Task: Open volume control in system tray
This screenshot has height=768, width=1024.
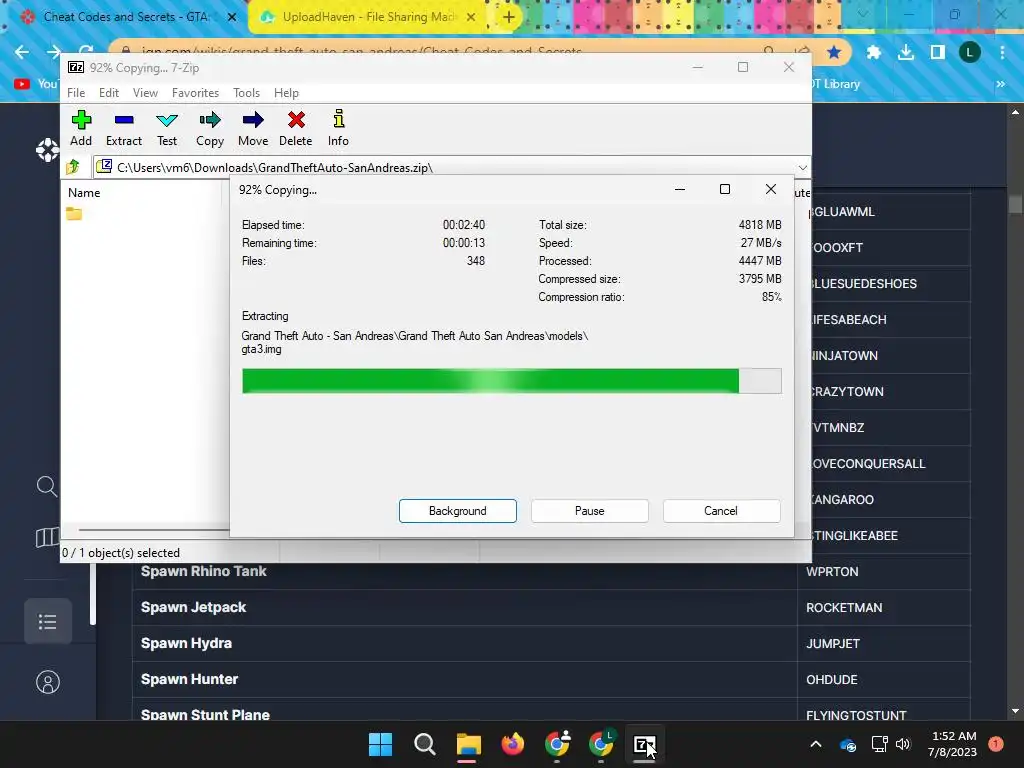Action: [903, 744]
